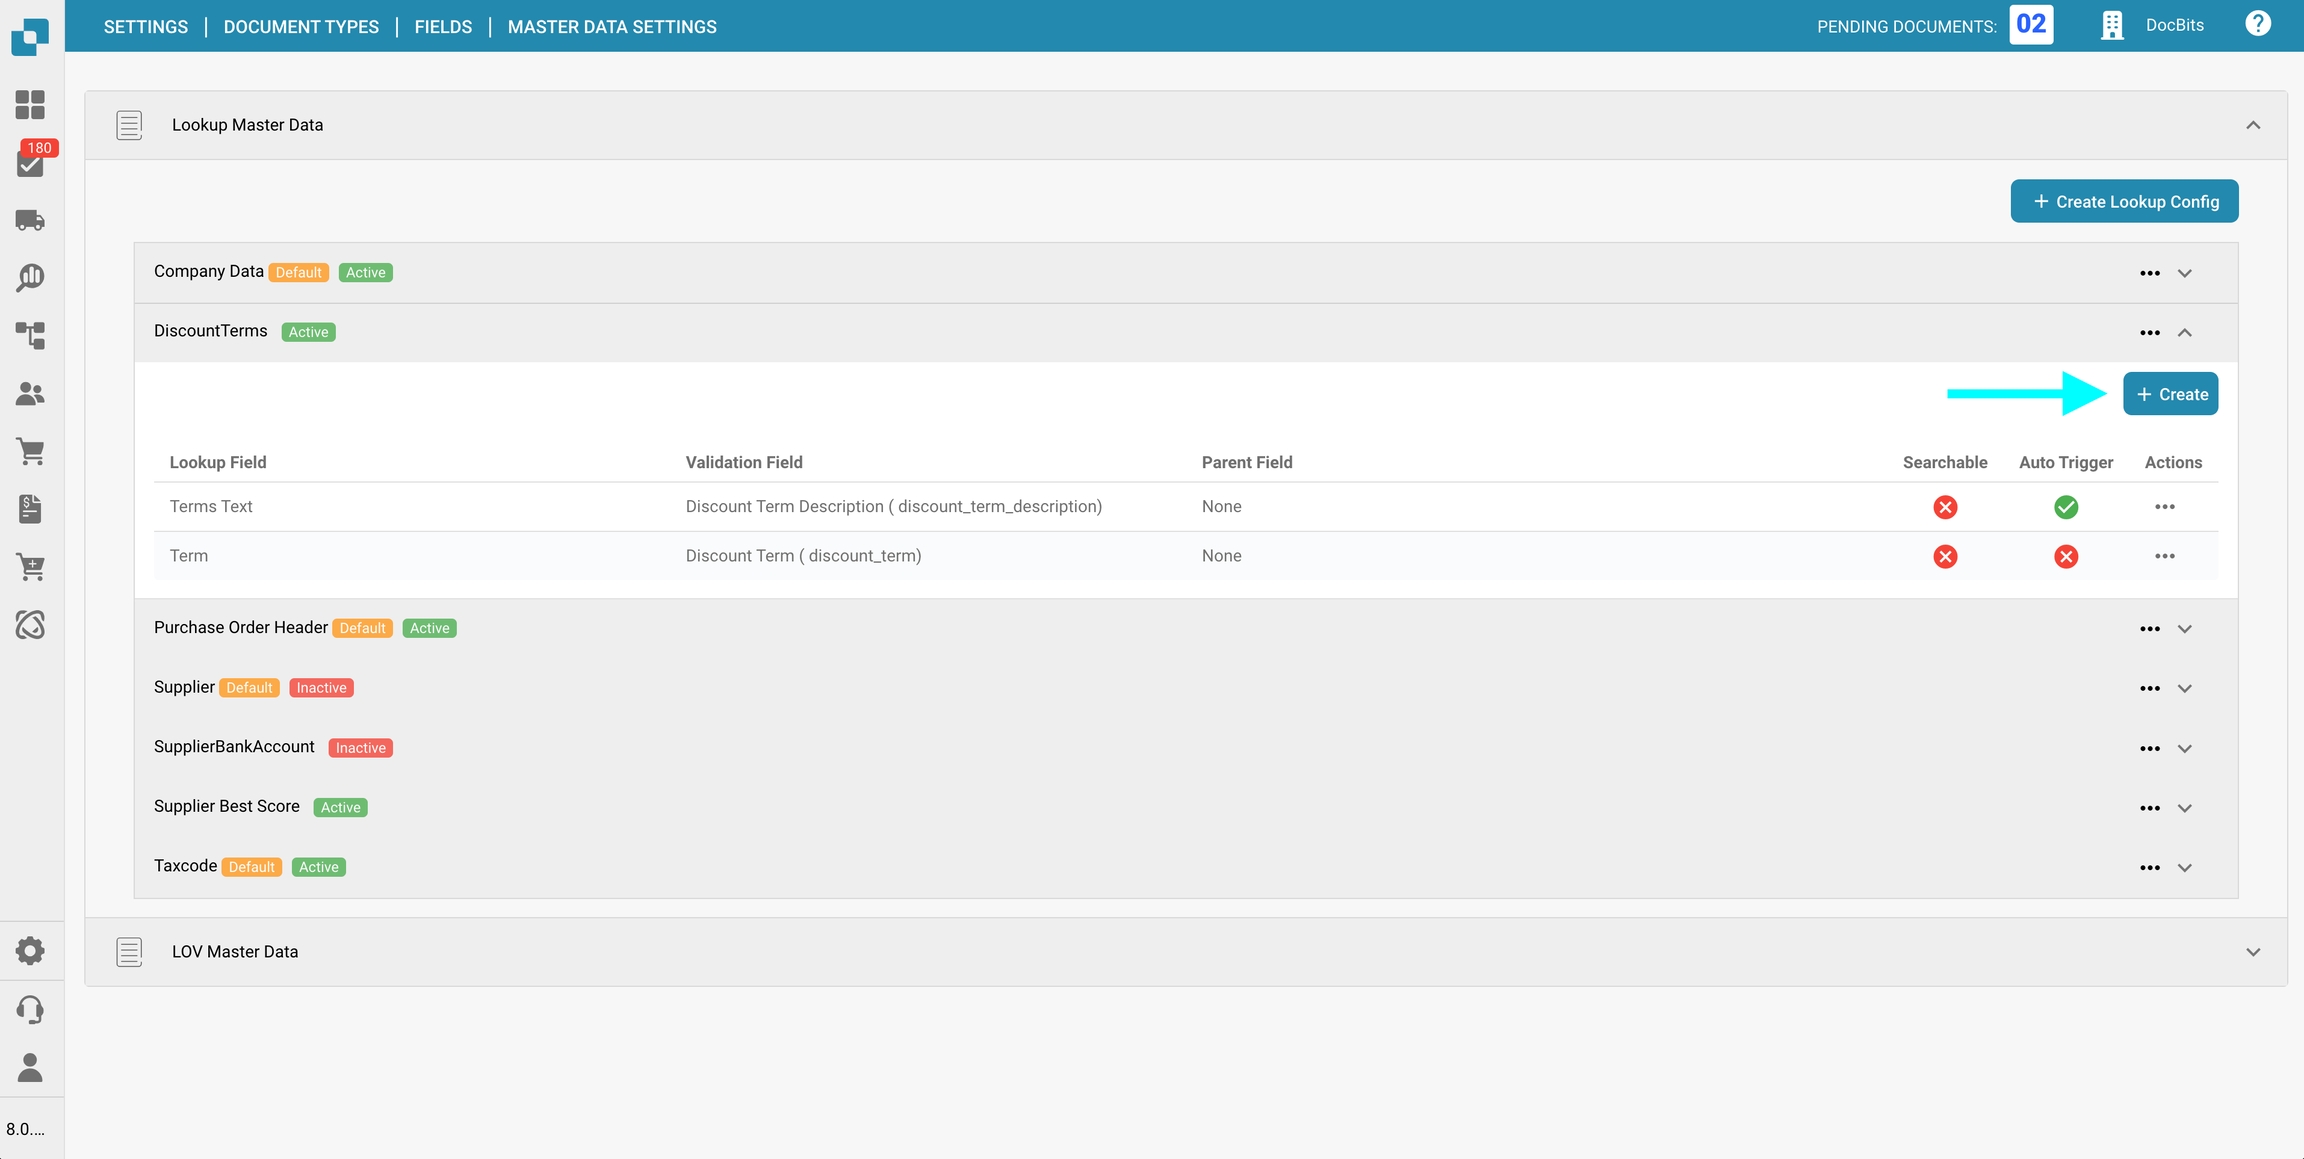Click the workflow hierarchy sidebar icon
The width and height of the screenshot is (2304, 1159).
[30, 335]
